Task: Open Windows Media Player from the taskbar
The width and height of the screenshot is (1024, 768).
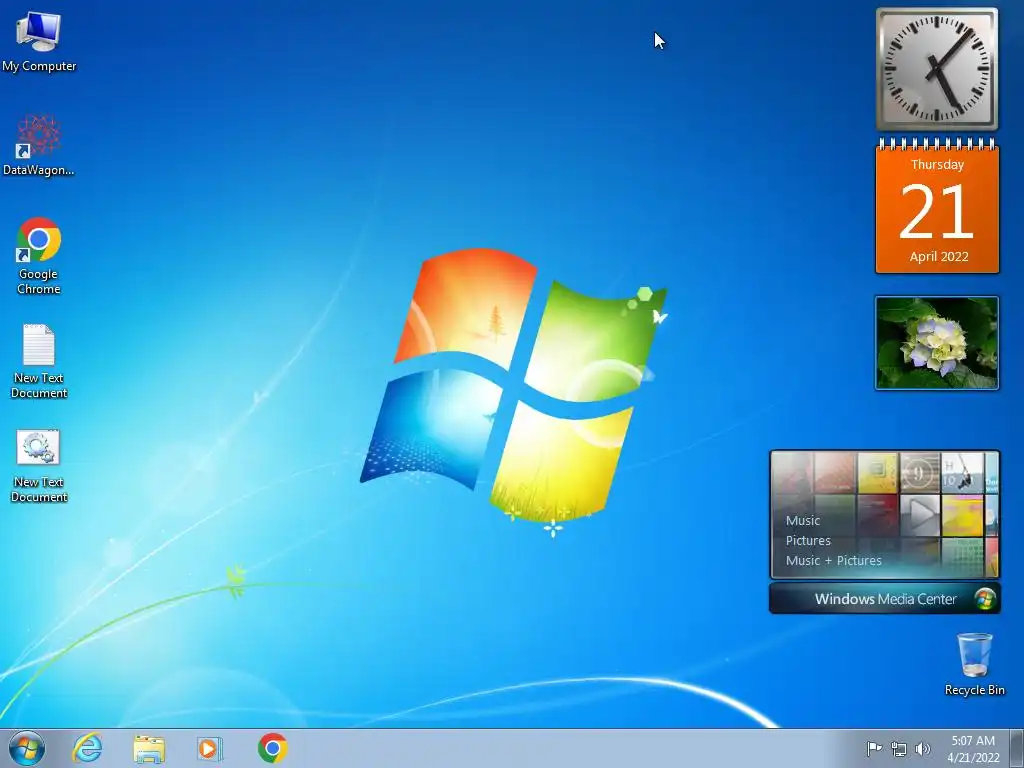Action: [210, 748]
